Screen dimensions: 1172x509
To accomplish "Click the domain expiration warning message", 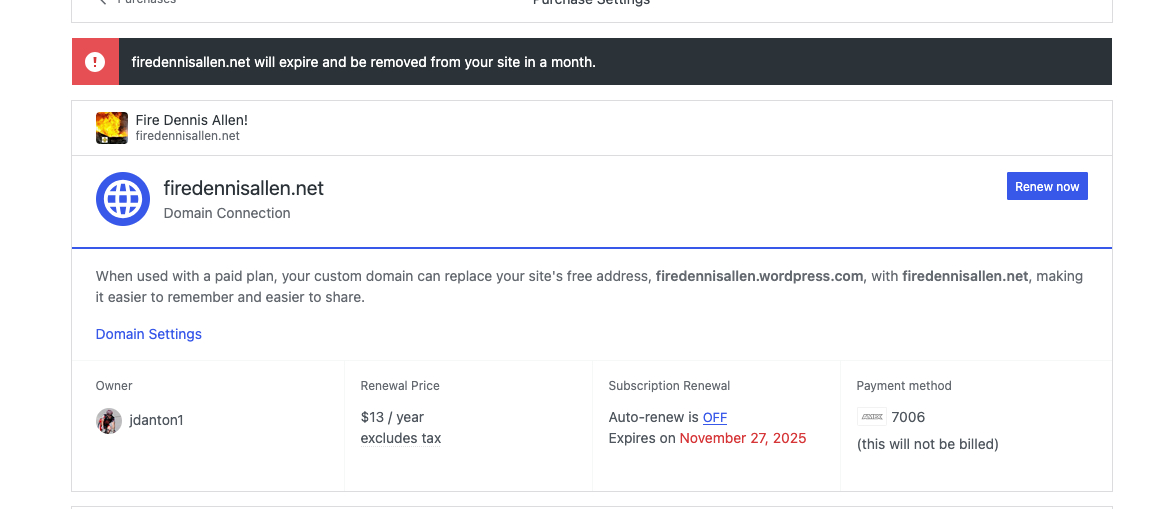I will point(363,62).
